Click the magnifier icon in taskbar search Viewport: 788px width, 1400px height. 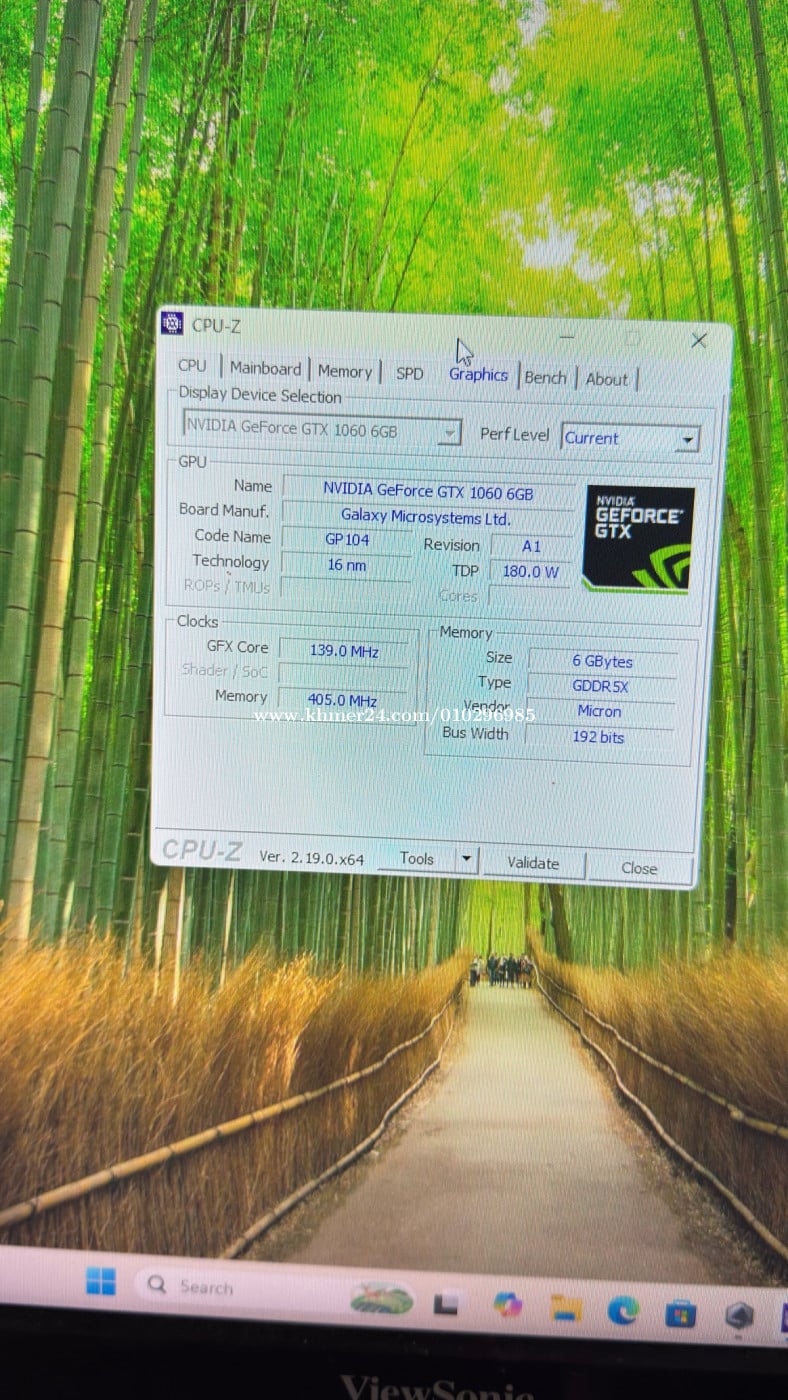(157, 1285)
